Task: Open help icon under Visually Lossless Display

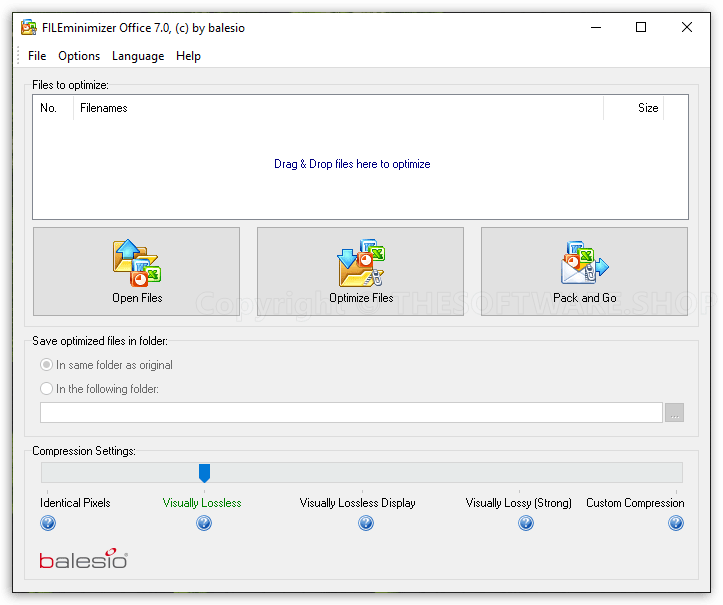Action: (366, 523)
